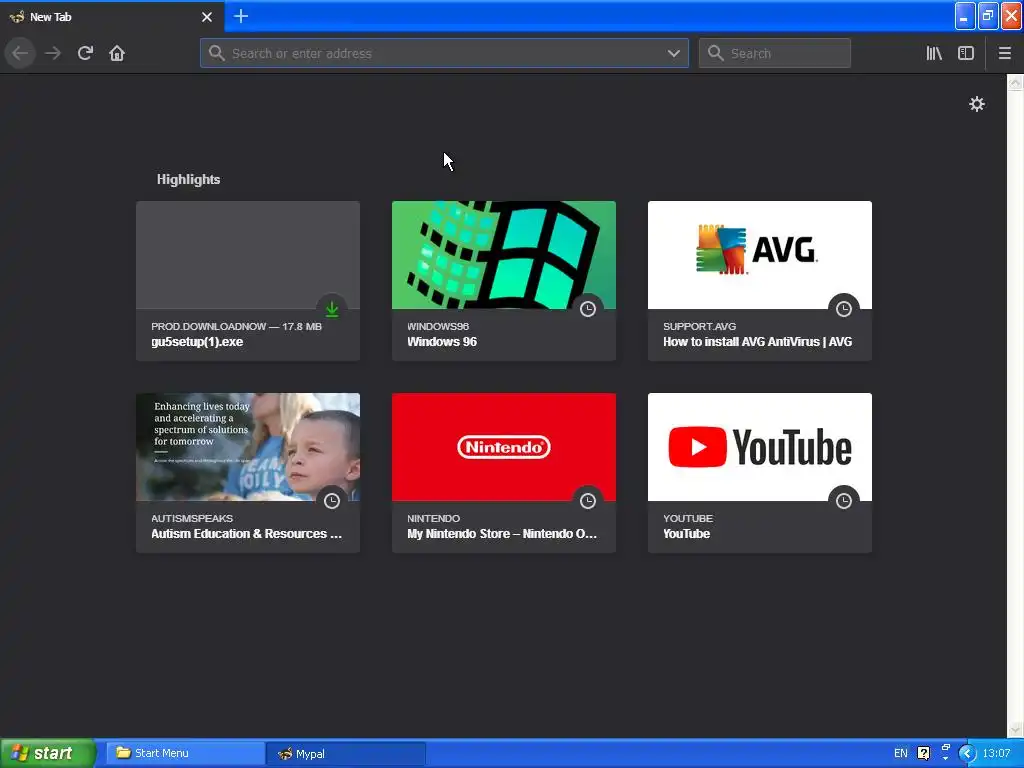Click the 'WINDOWS96' source label
The height and width of the screenshot is (768, 1024).
pyautogui.click(x=438, y=327)
